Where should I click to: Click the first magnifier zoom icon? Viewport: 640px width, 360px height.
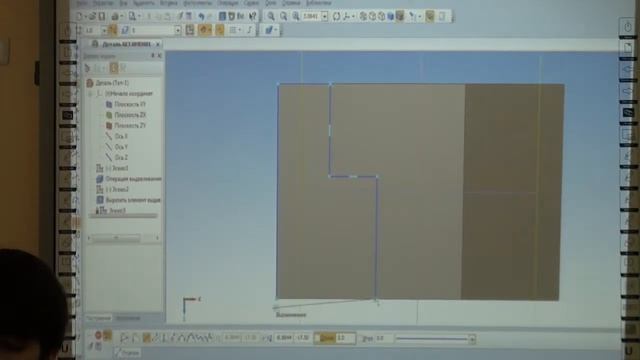271,16
